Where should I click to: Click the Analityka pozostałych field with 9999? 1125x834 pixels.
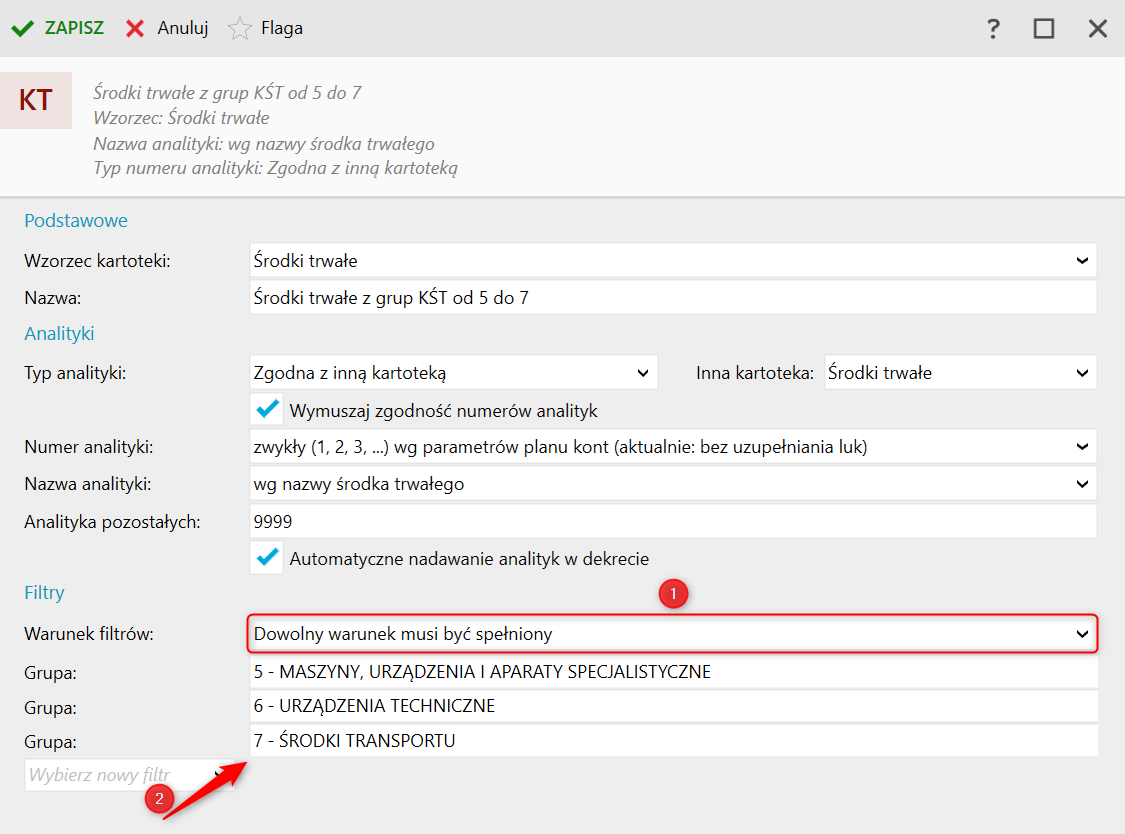pos(672,521)
